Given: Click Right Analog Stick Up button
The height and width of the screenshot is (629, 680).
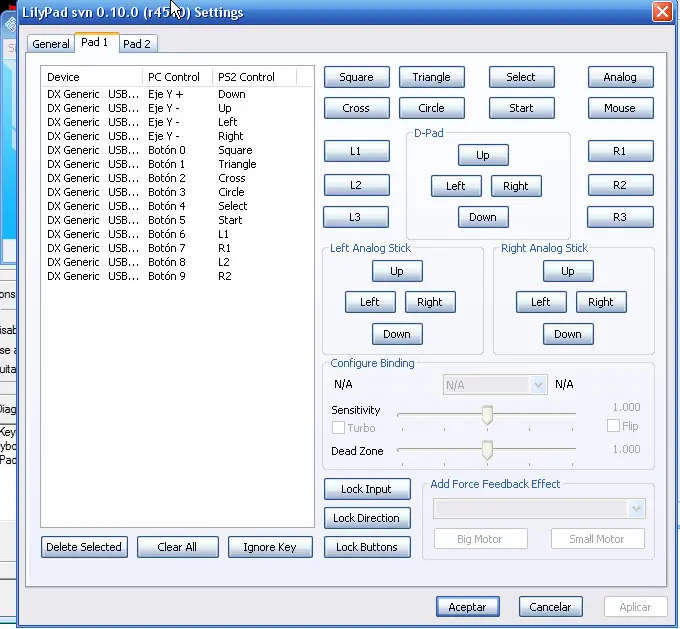Looking at the screenshot, I should [568, 271].
